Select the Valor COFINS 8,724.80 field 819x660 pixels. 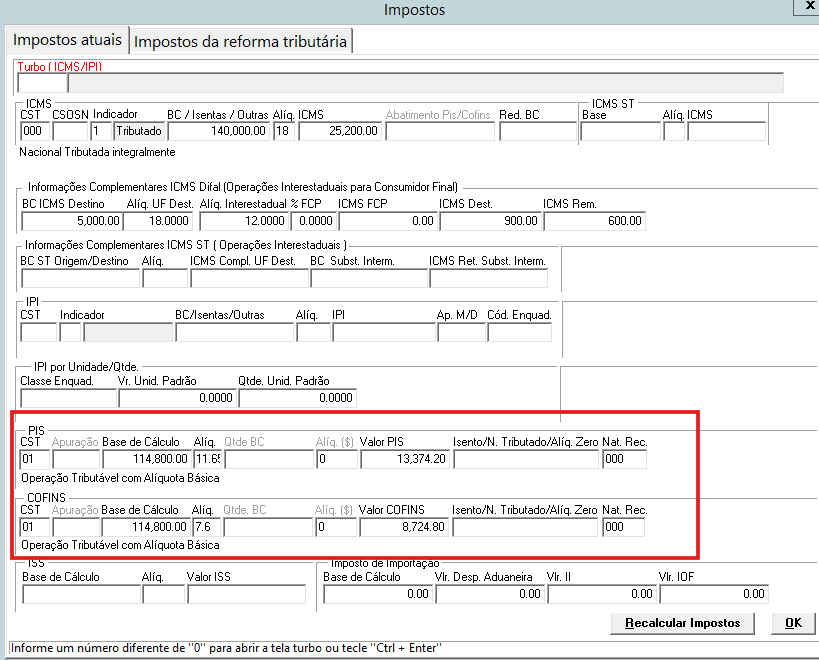tap(404, 527)
